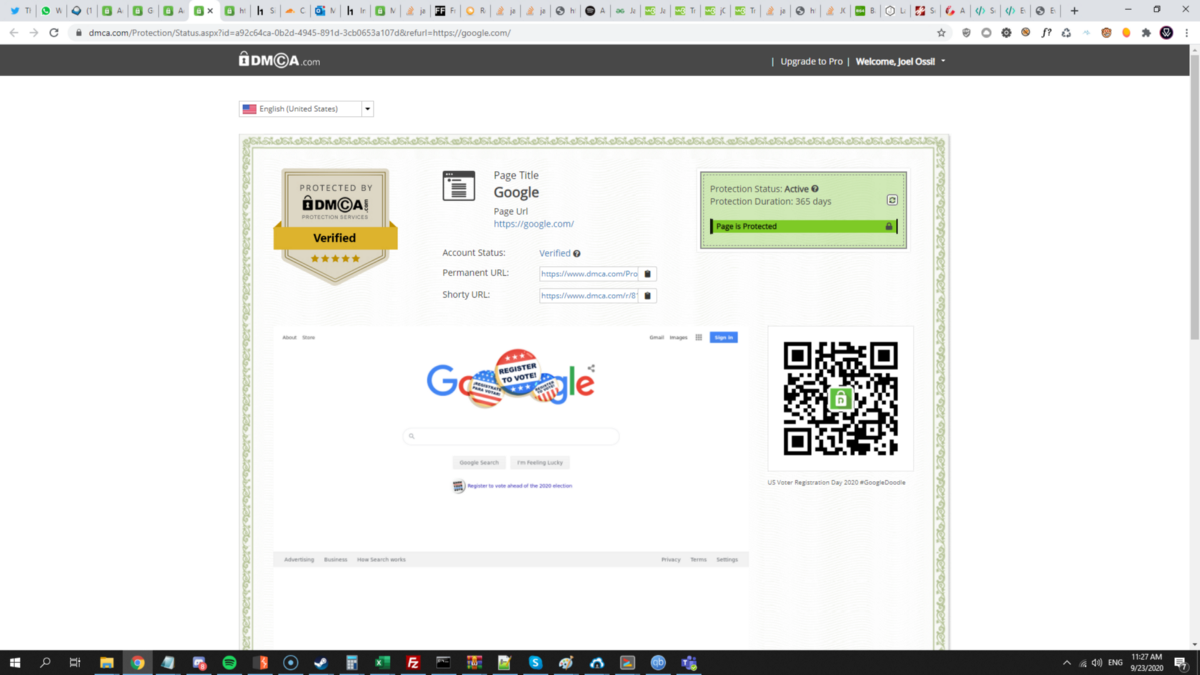Open Microsoft Teams from the taskbar
The image size is (1200, 675).
pos(689,662)
